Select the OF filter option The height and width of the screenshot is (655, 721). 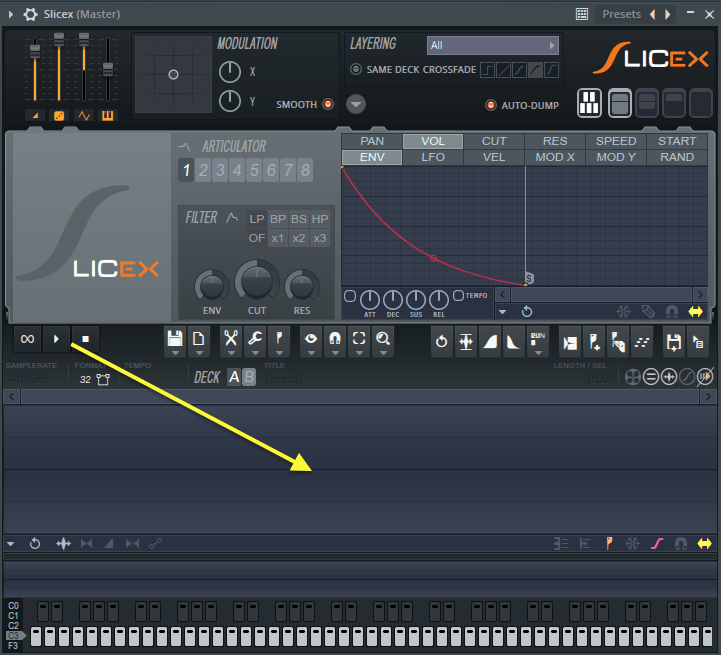click(257, 238)
